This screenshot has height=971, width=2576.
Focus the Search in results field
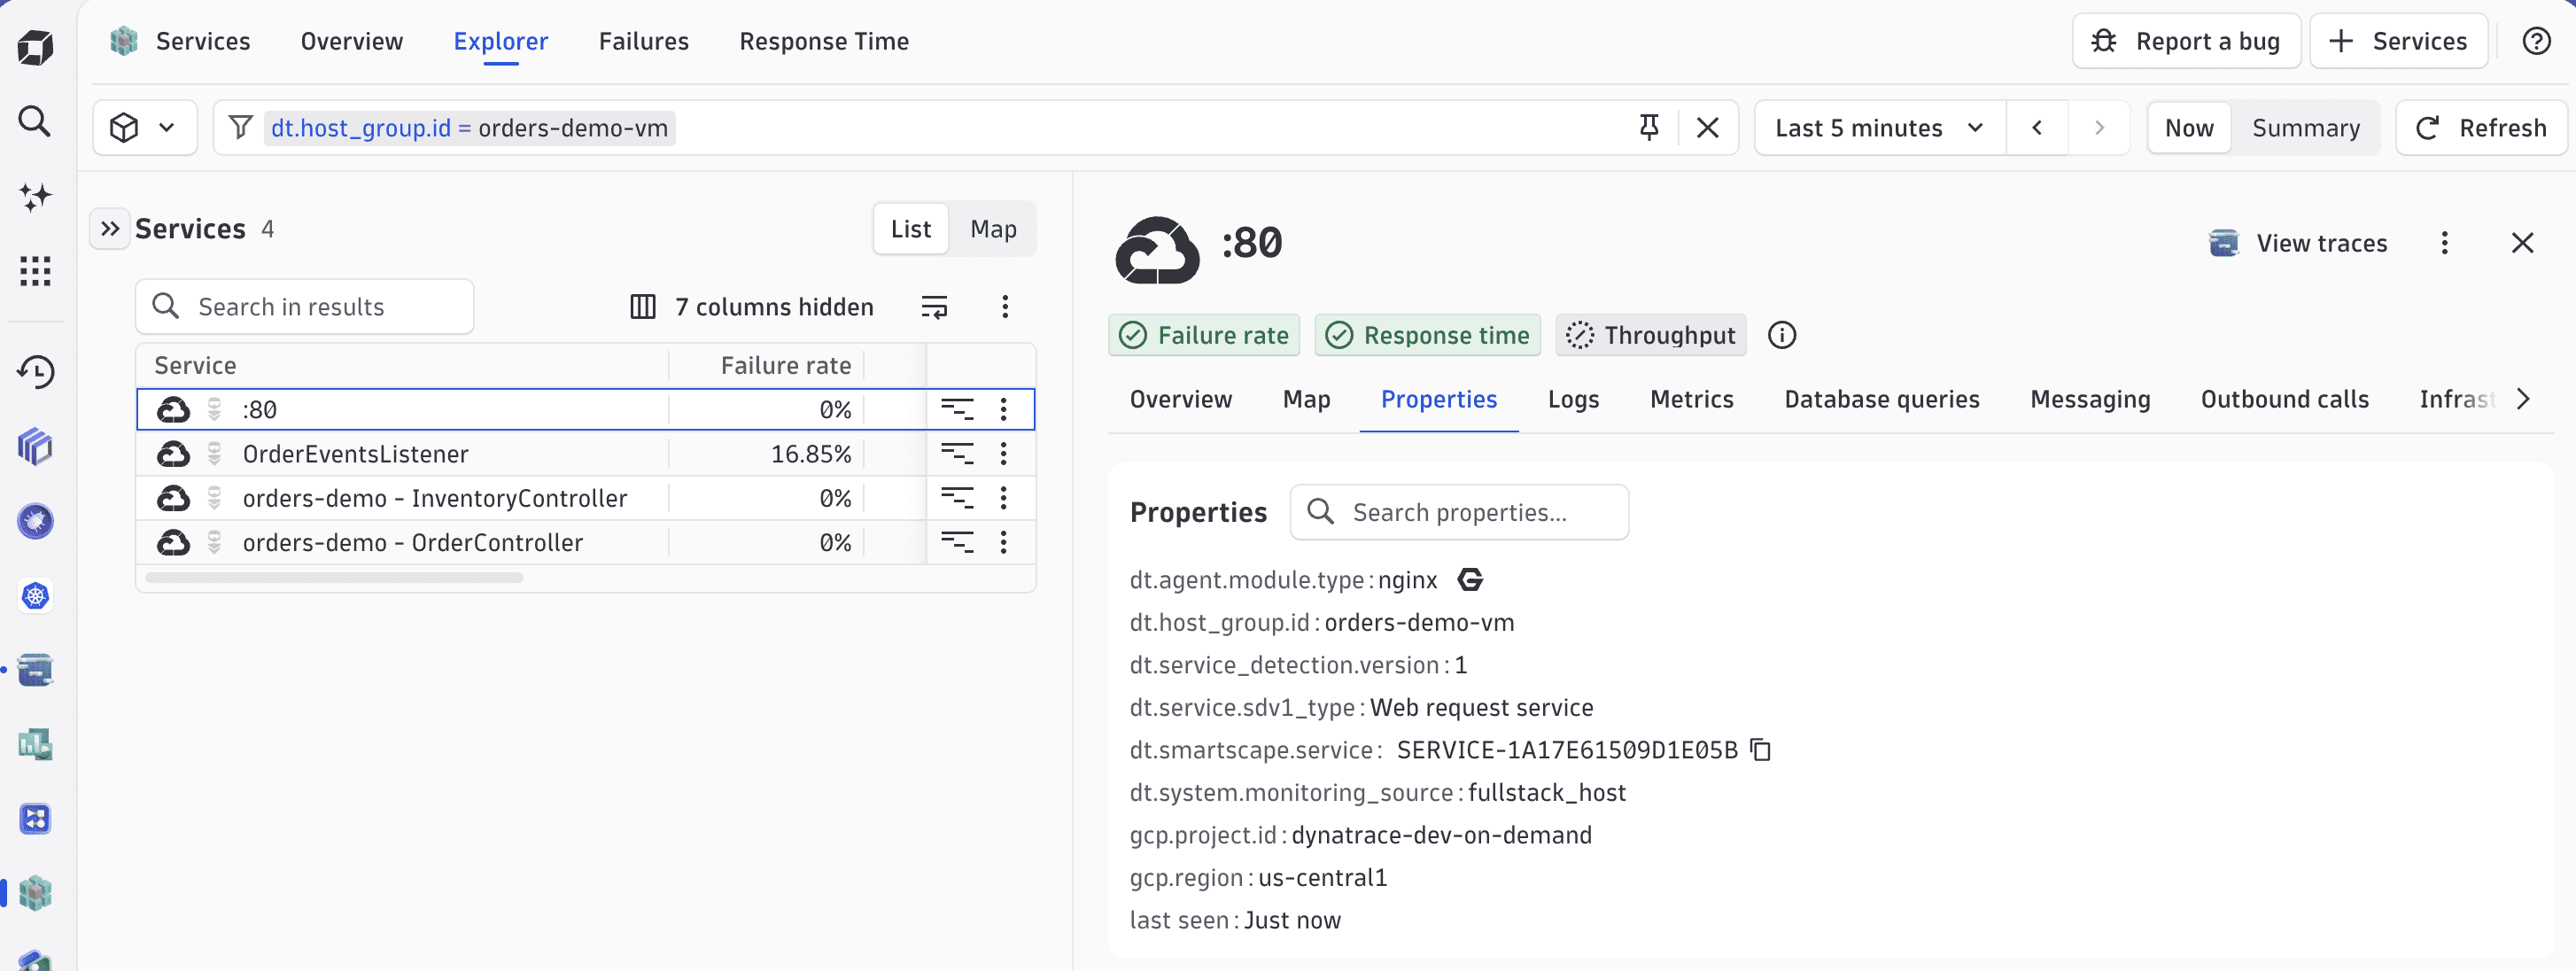click(x=304, y=306)
